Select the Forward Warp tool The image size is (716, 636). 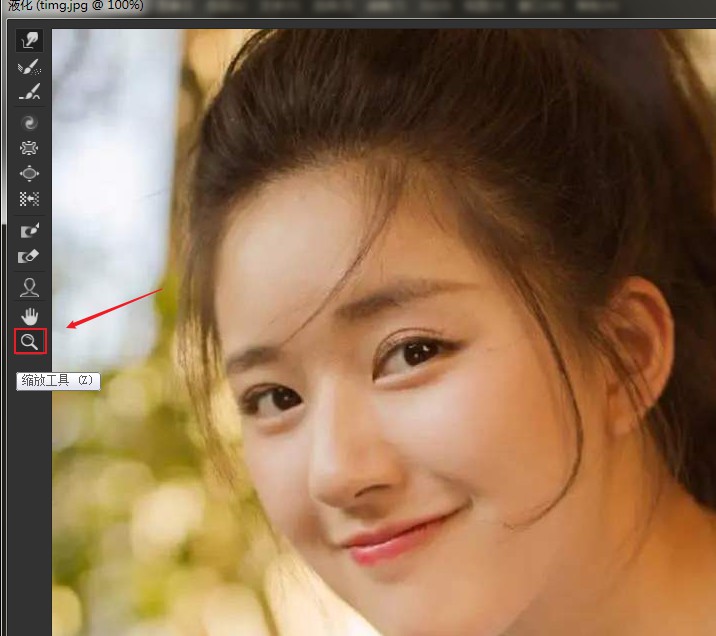30,40
